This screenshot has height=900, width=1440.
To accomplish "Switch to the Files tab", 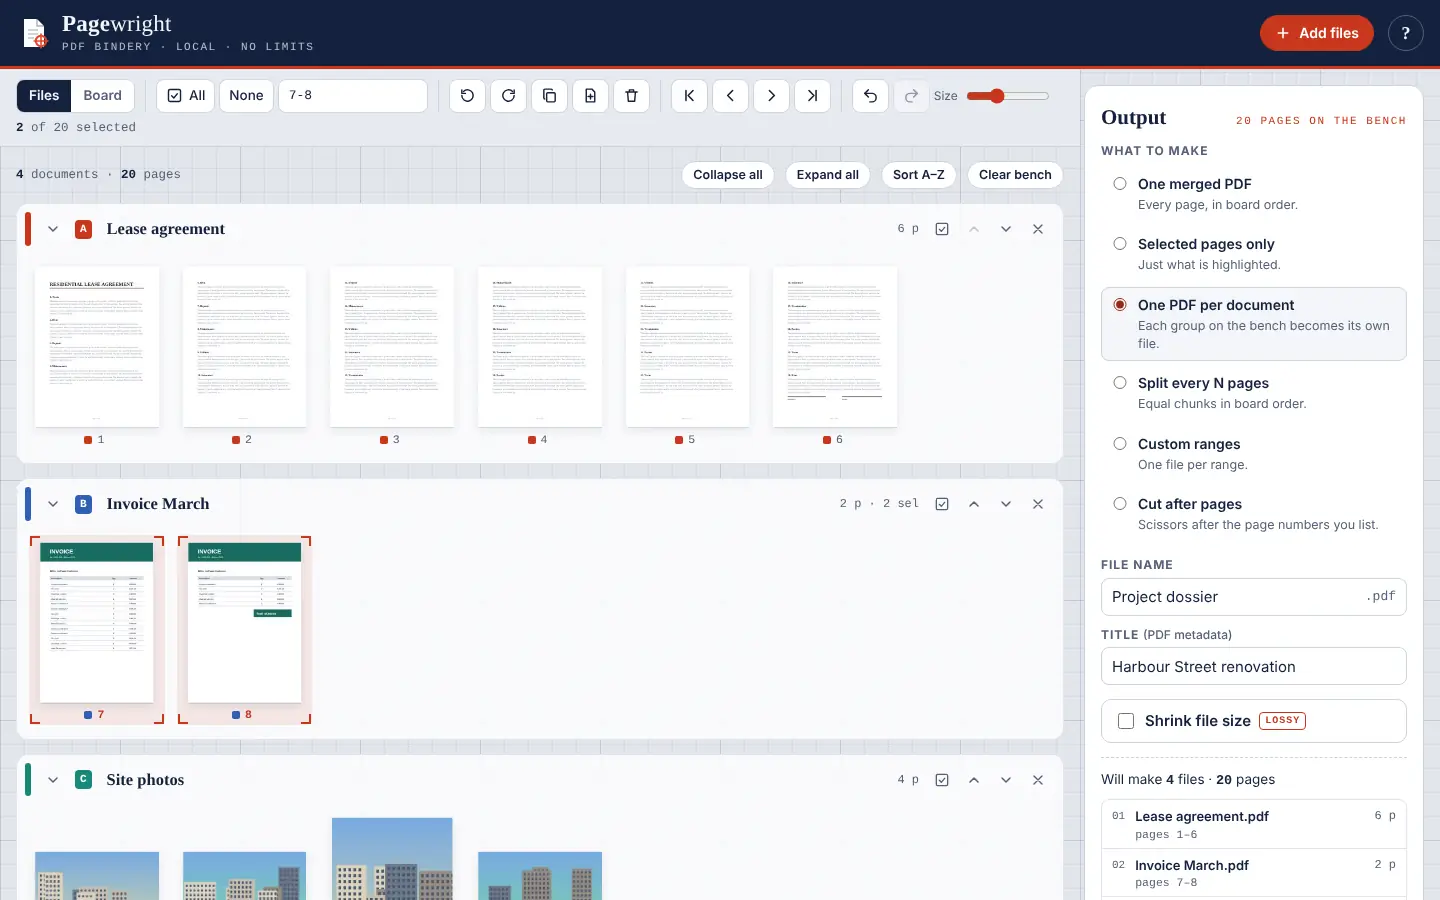I will 44,95.
